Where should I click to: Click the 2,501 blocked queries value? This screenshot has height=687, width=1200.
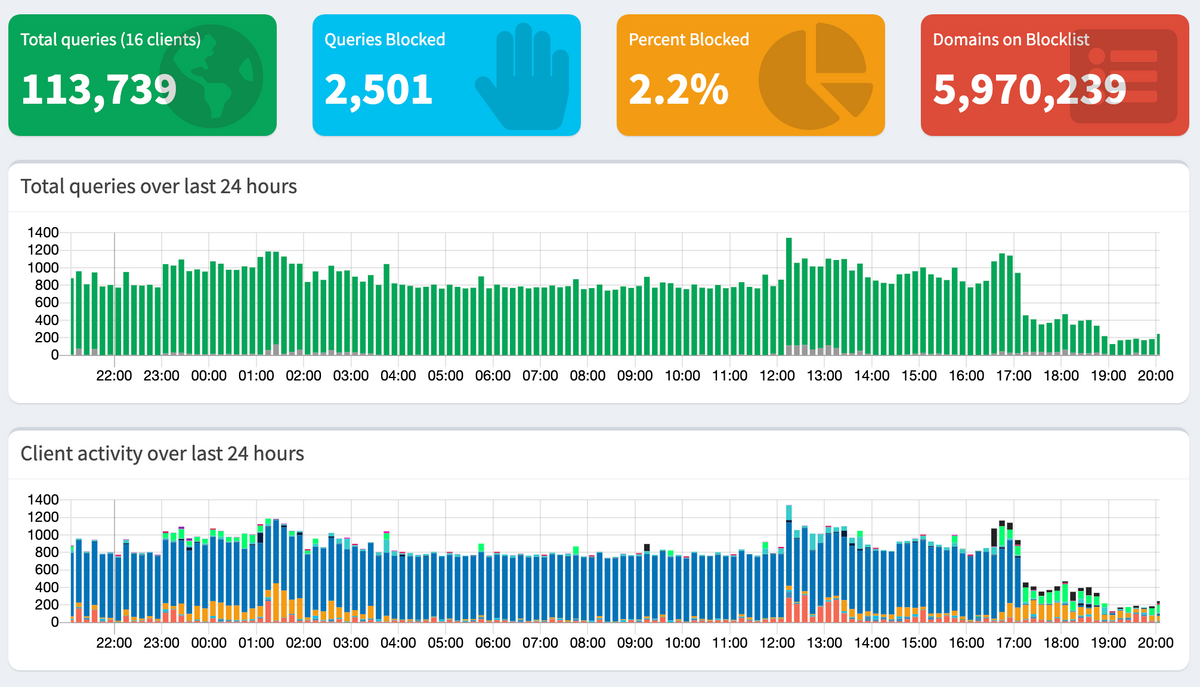[x=378, y=89]
